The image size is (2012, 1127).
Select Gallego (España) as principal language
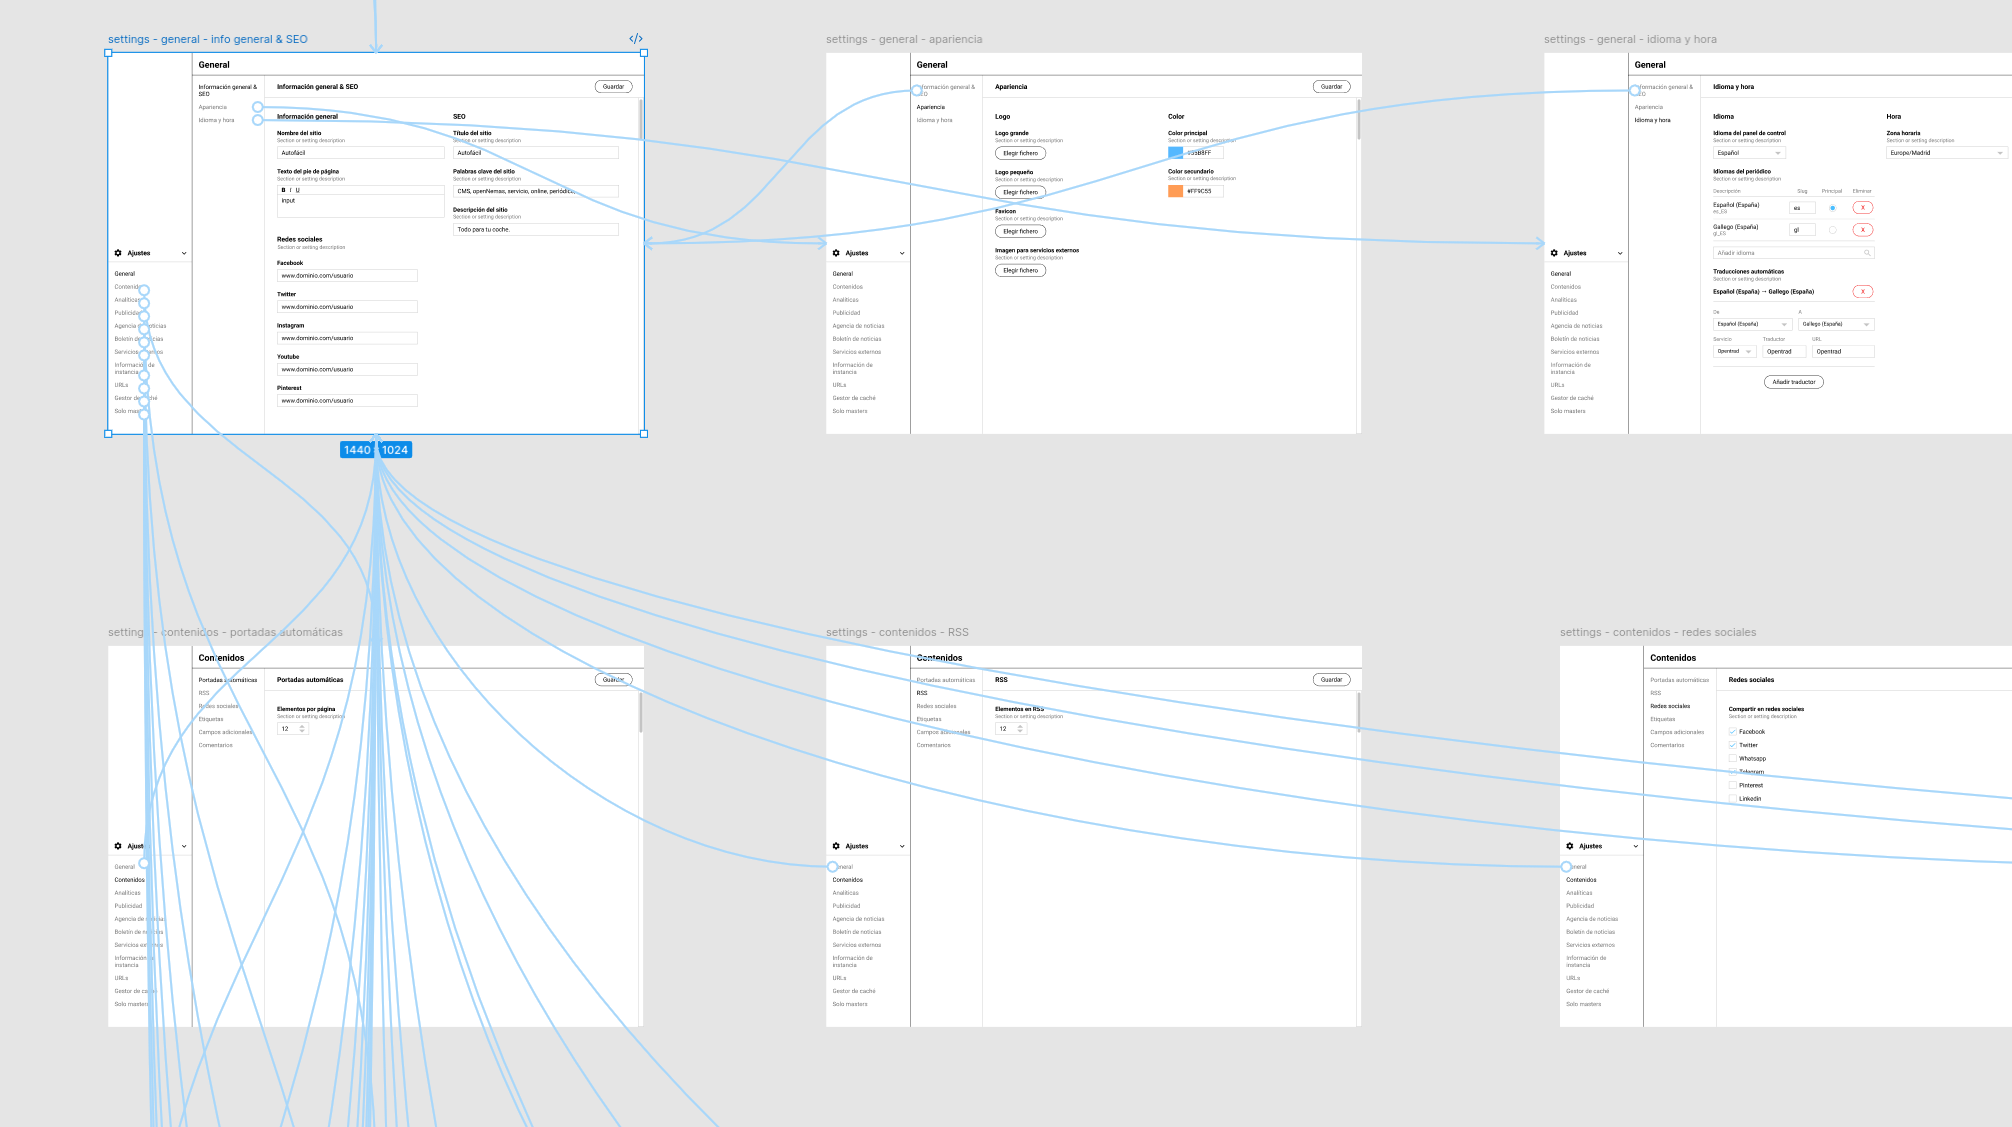(x=1832, y=230)
